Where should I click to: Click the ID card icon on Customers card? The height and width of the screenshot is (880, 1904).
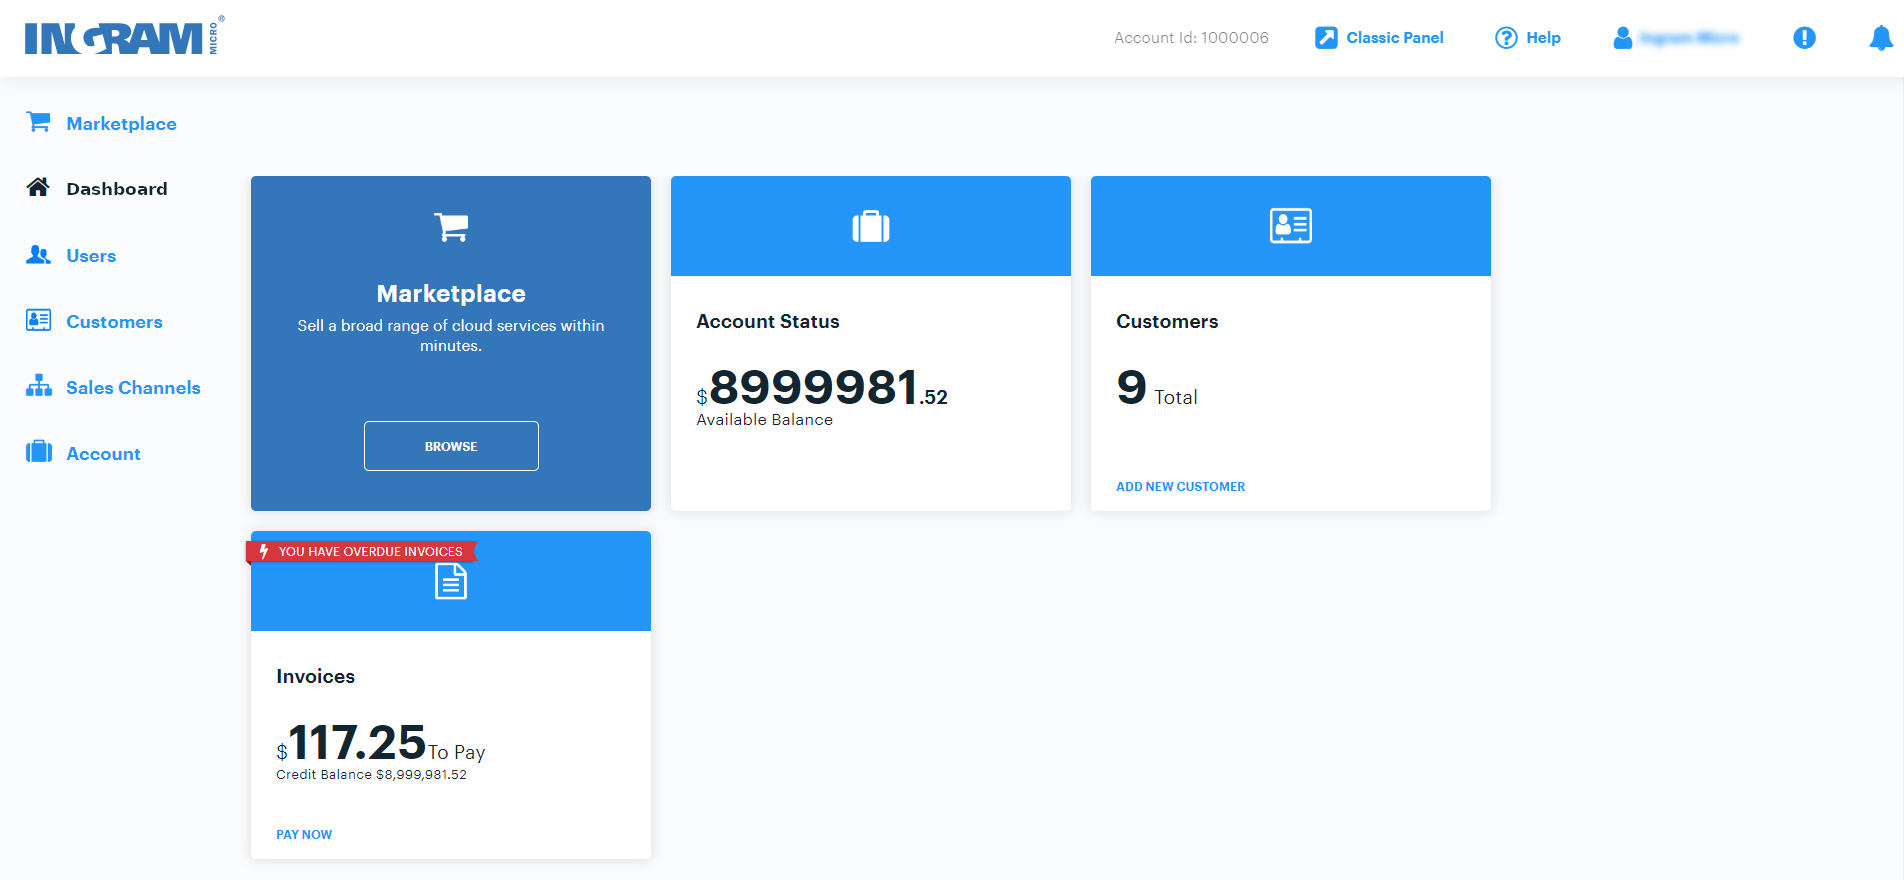tap(1290, 226)
